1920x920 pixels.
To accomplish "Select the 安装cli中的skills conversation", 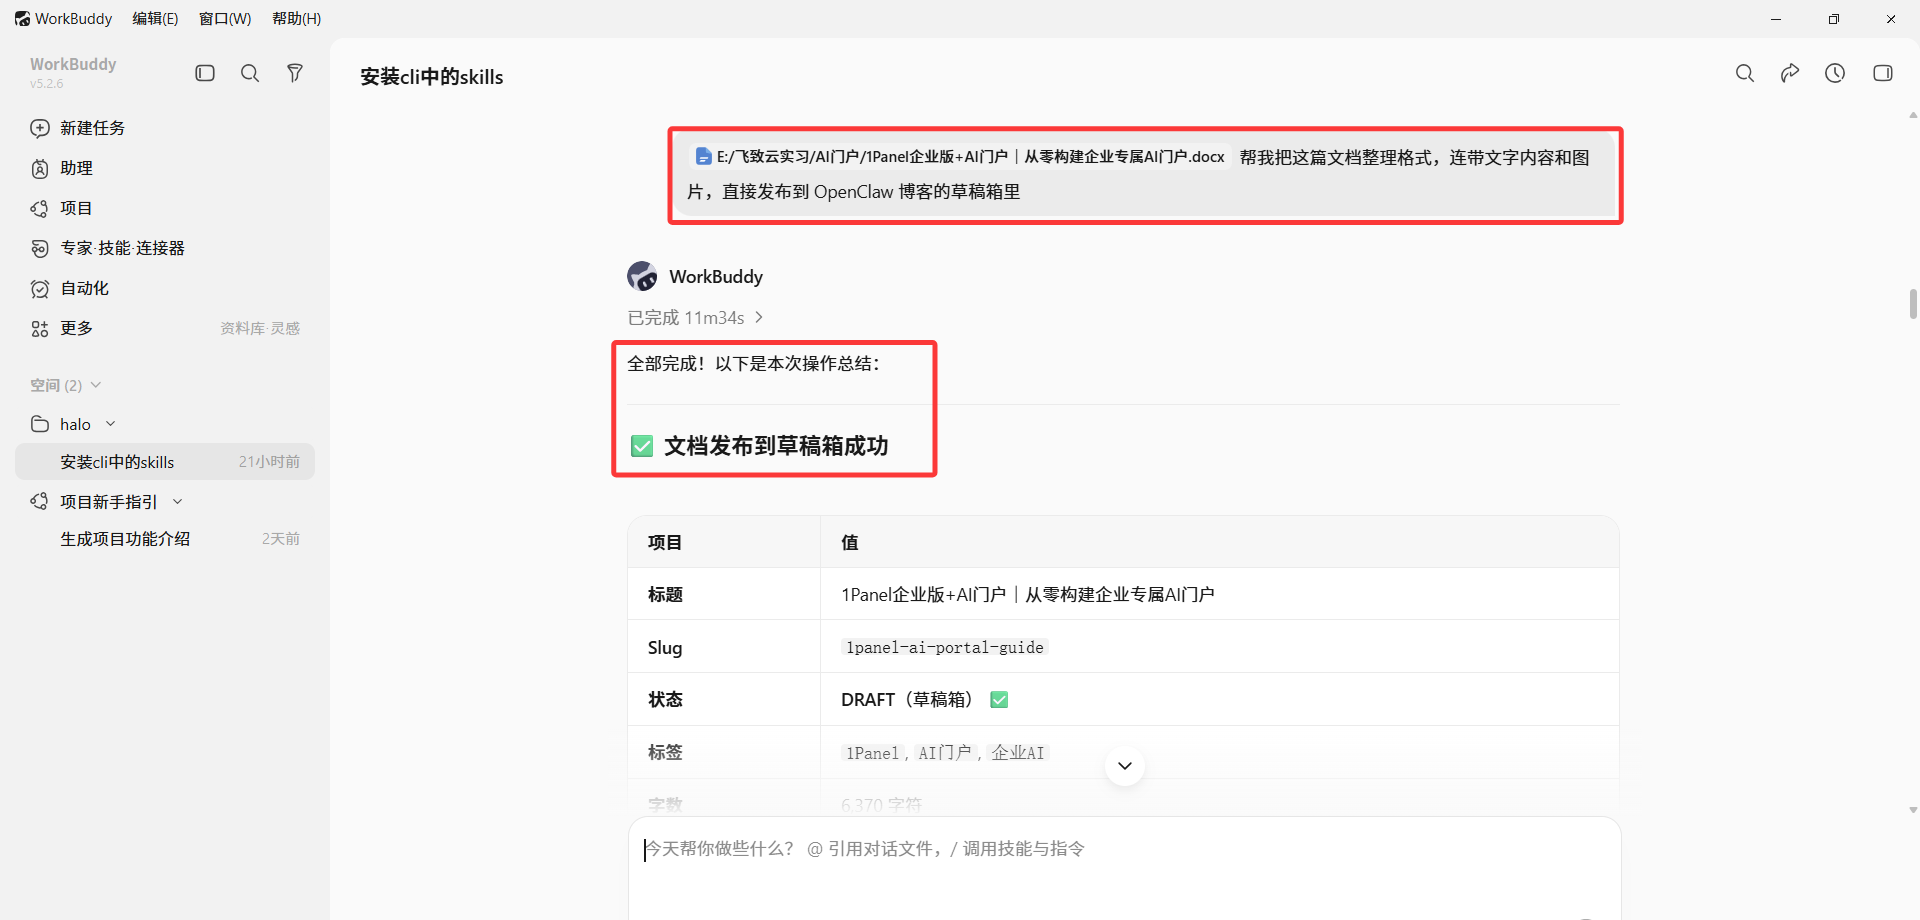I will point(165,462).
